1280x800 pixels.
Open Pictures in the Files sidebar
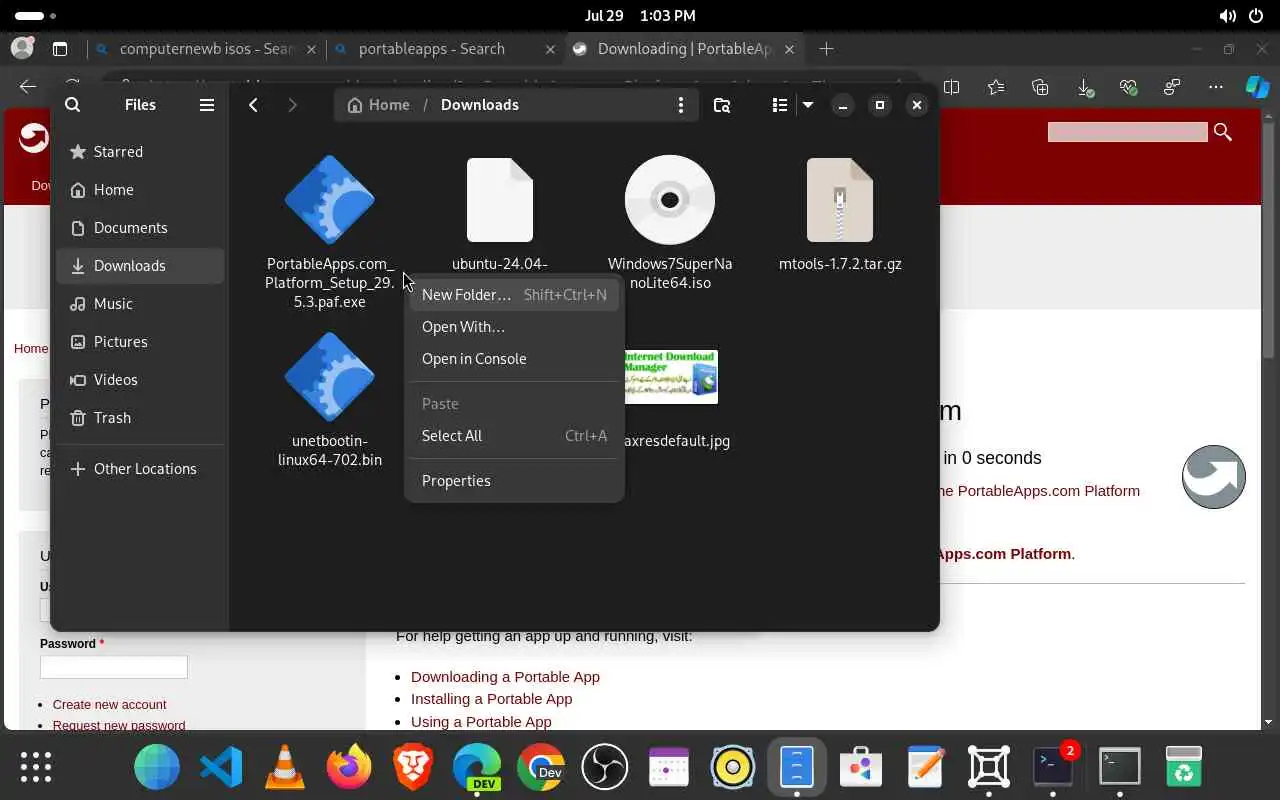click(140, 342)
